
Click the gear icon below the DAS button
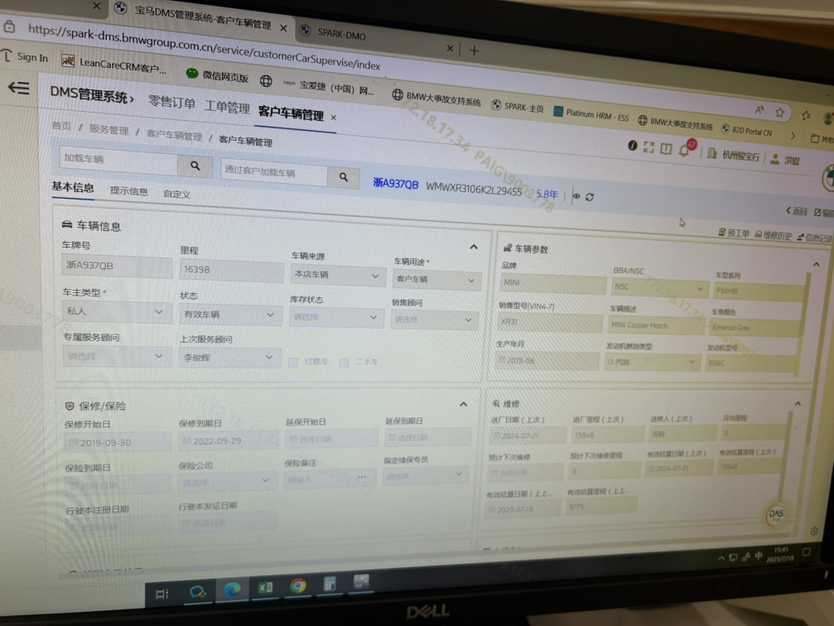click(814, 531)
